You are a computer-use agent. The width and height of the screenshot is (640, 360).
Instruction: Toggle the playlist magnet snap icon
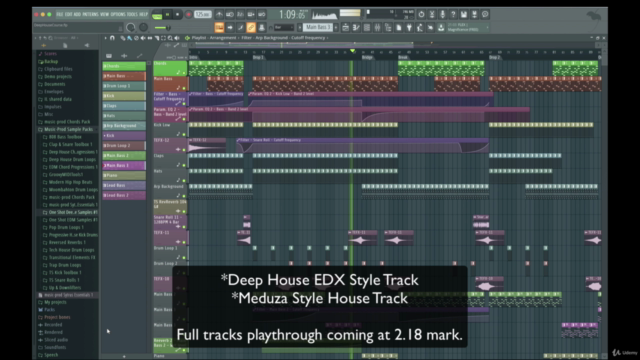pos(112,38)
